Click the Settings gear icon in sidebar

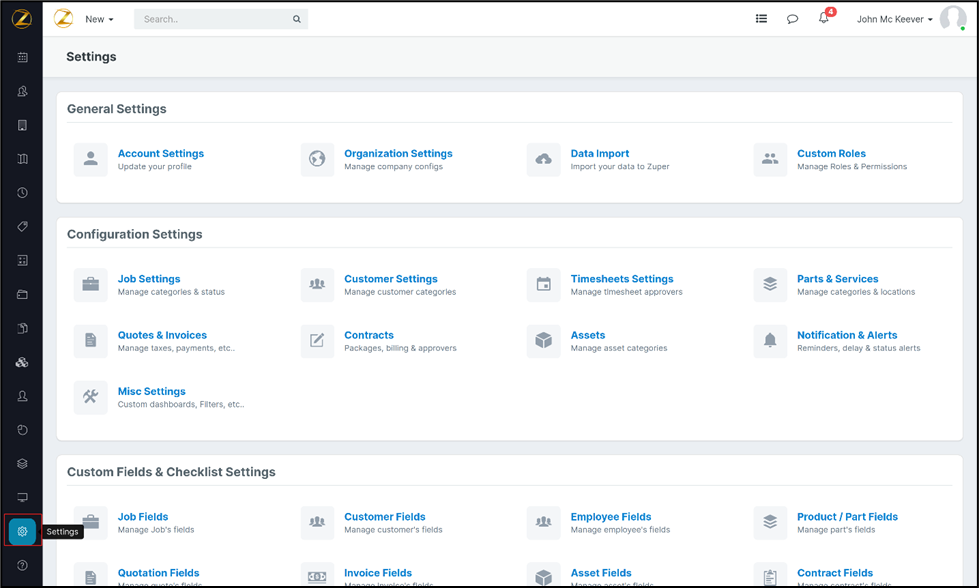point(22,531)
